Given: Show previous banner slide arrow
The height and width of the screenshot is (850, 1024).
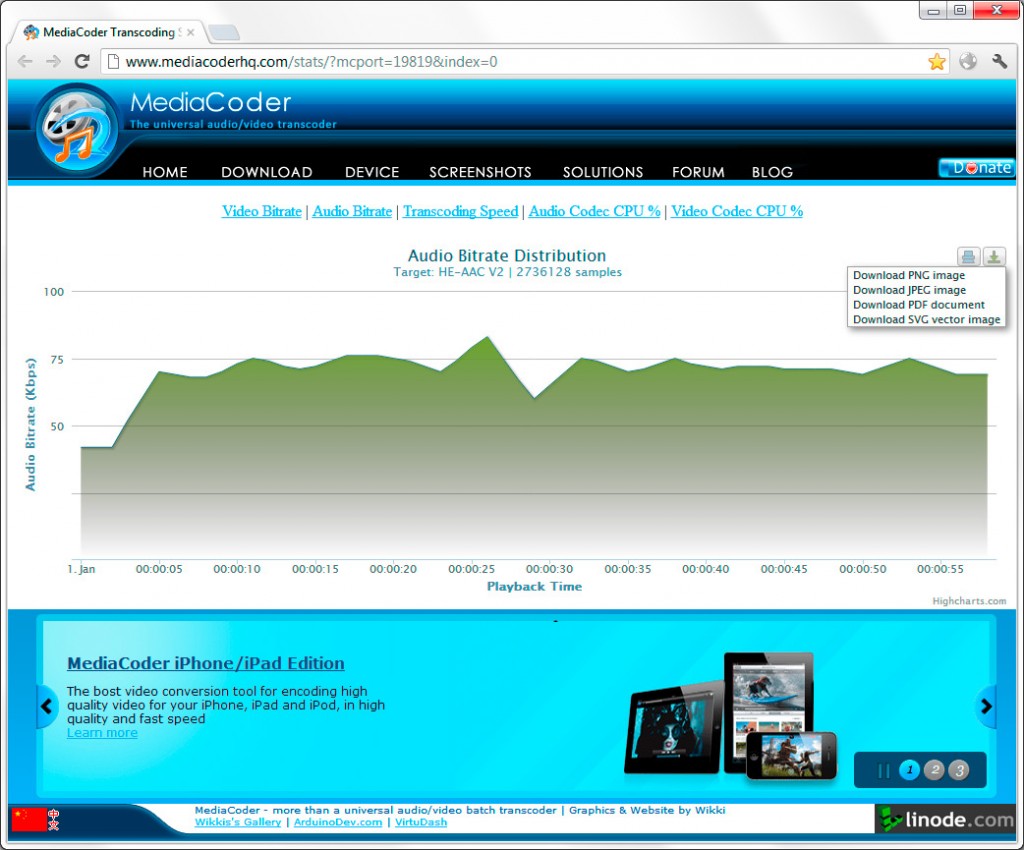Looking at the screenshot, I should 46,706.
